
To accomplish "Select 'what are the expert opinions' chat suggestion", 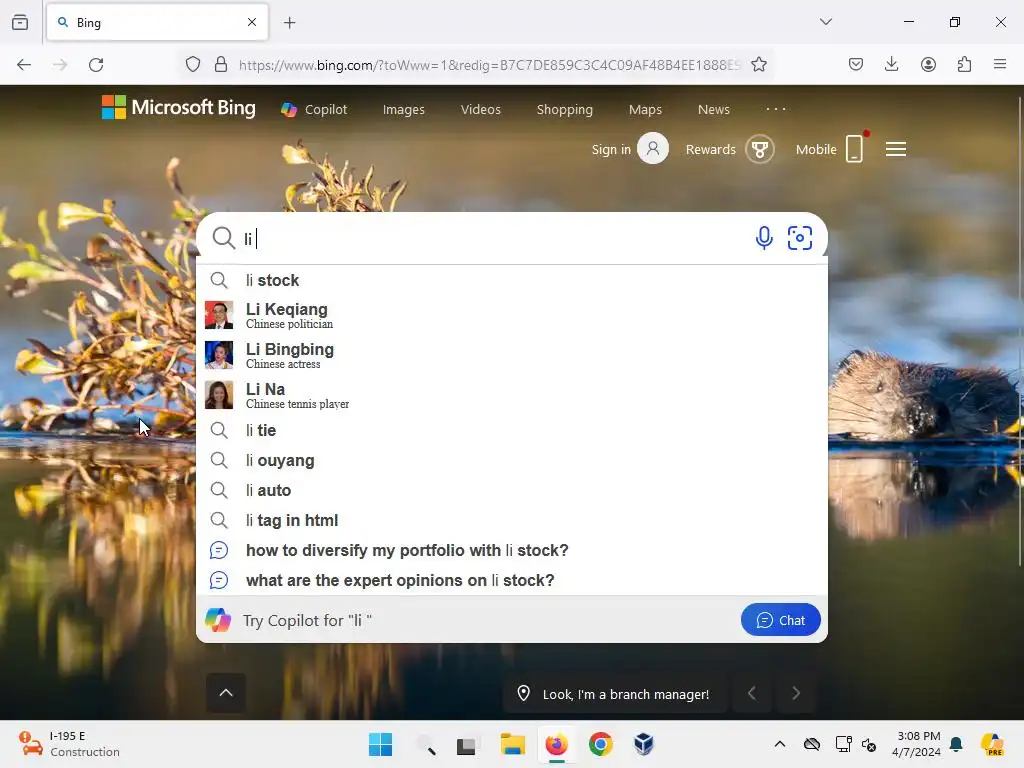I will pos(511,581).
